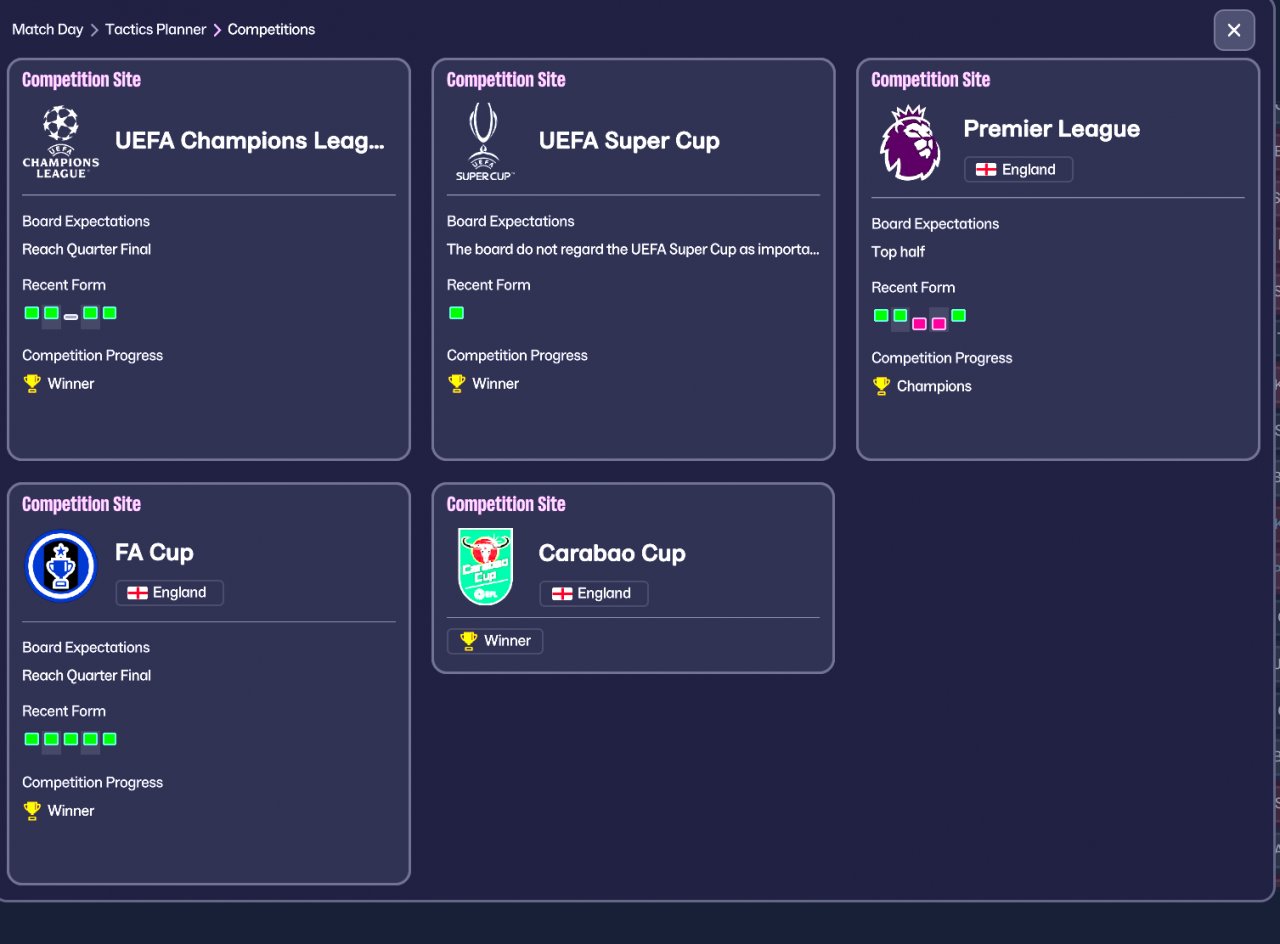Viewport: 1280px width, 944px height.
Task: Close the Competitions panel with the X button
Action: [x=1234, y=30]
